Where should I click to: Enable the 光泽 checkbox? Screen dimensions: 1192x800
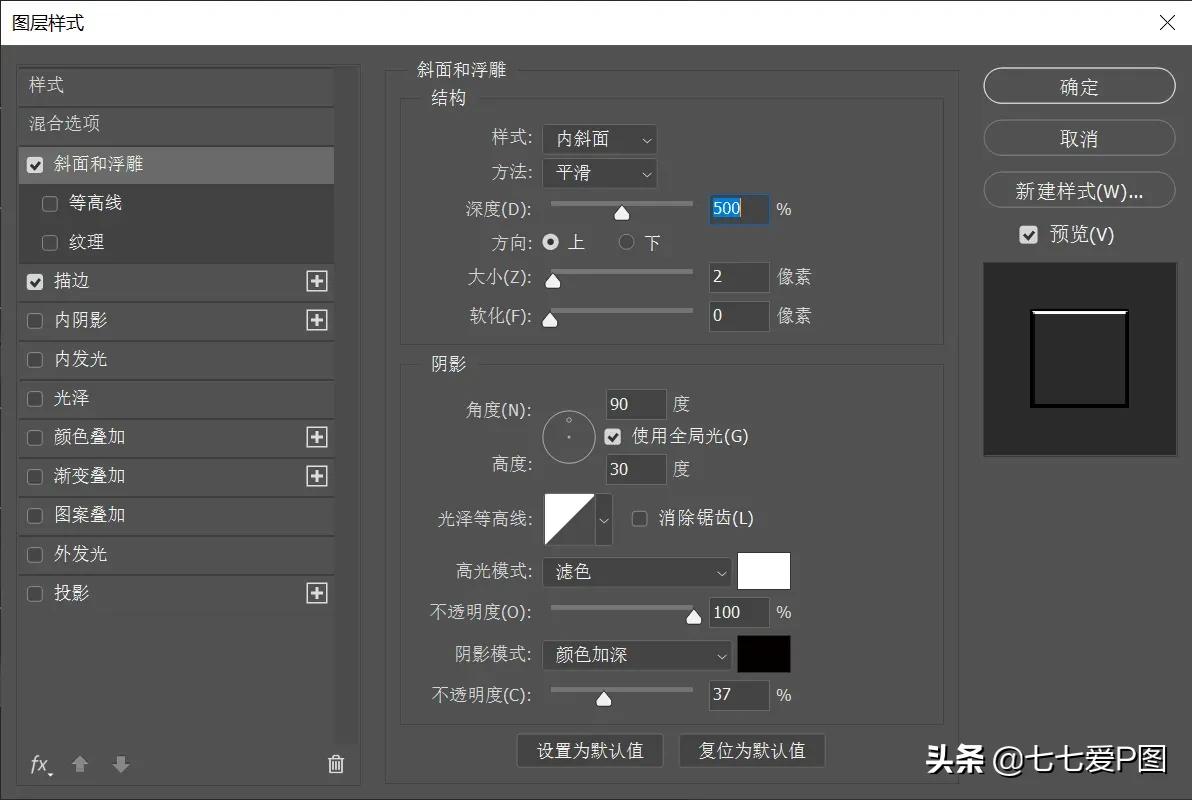[35, 398]
